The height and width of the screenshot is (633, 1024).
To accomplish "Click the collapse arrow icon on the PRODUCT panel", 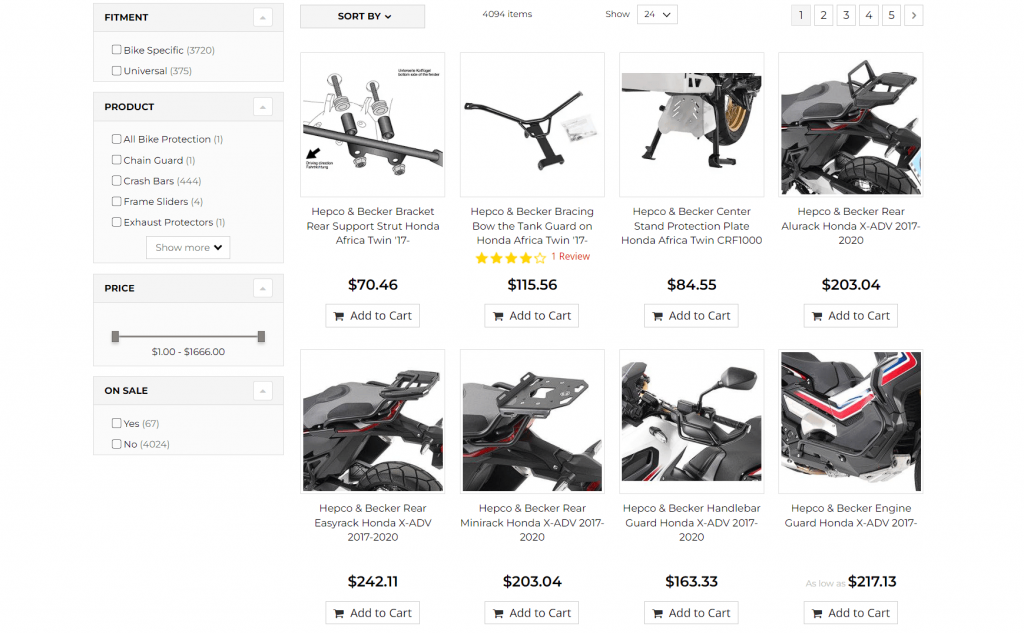I will tap(262, 106).
